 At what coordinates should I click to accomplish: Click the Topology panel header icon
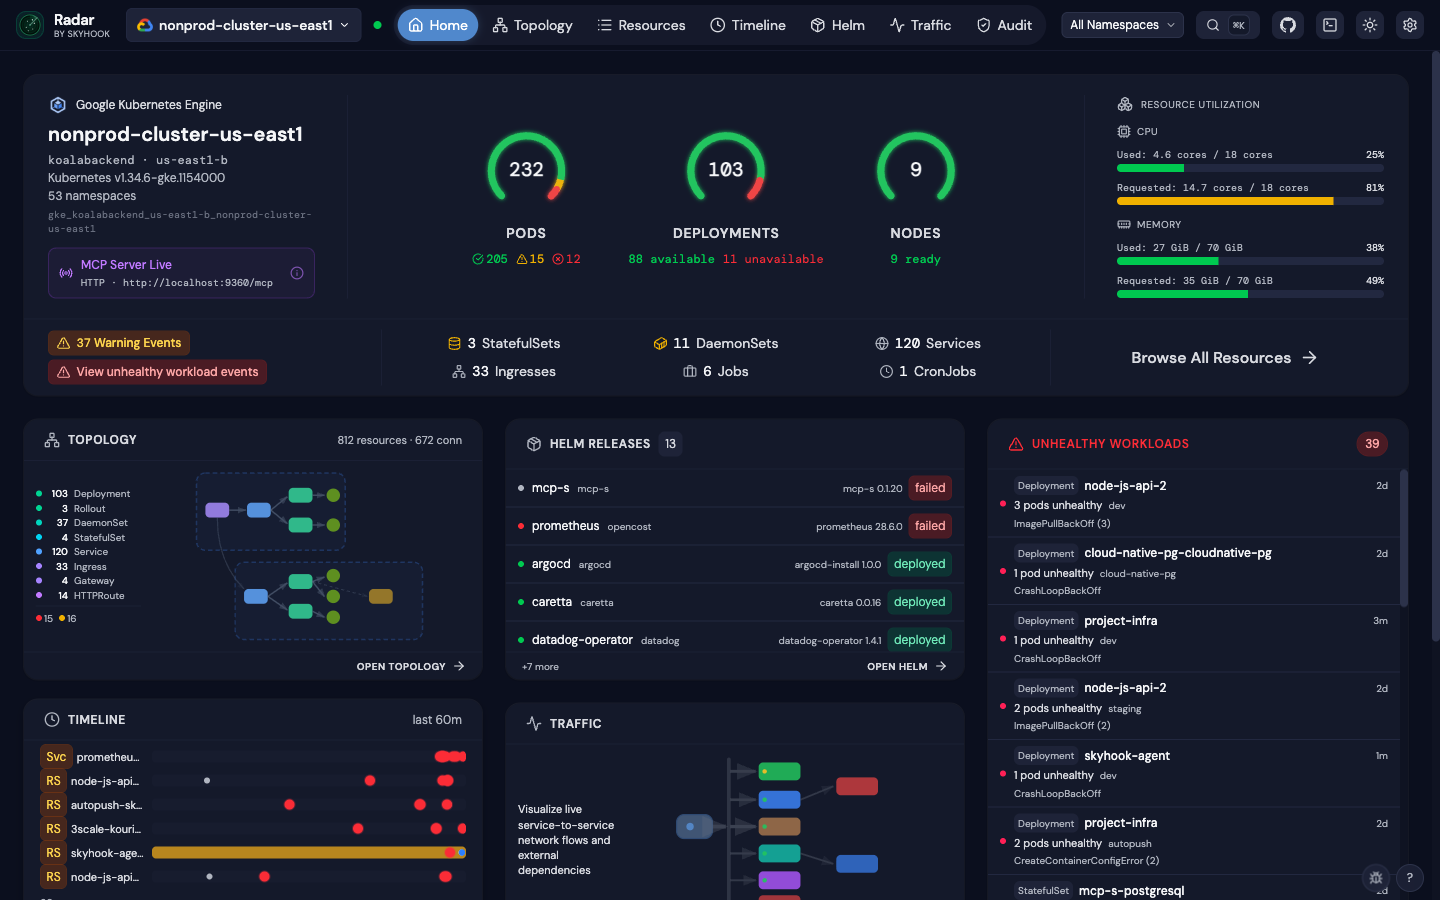(52, 440)
